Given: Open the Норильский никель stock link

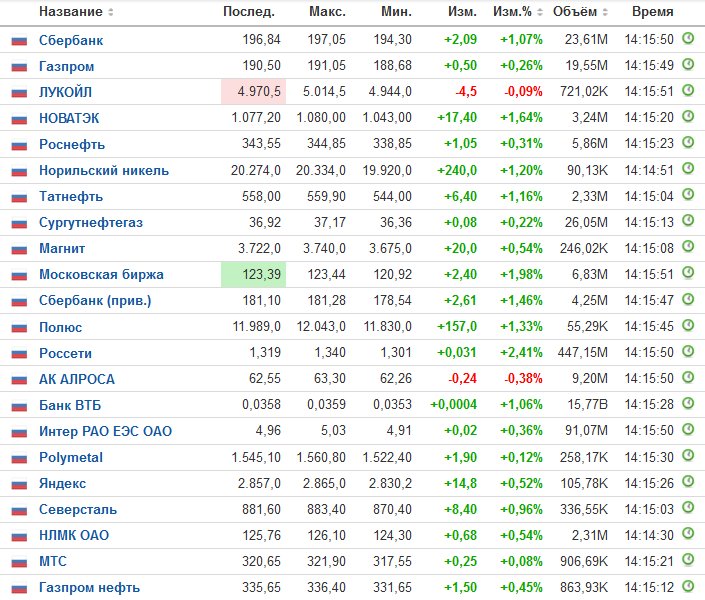Looking at the screenshot, I should (x=104, y=170).
